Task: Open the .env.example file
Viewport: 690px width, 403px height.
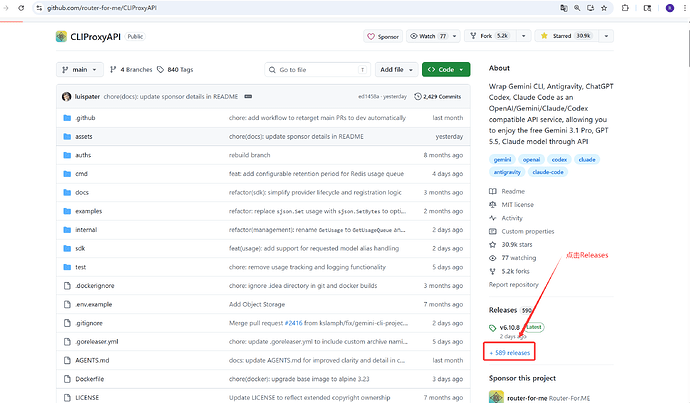Action: point(93,304)
